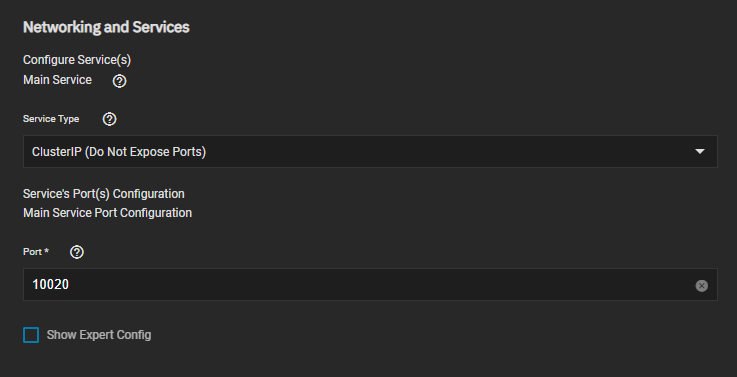Click empty space inside the Service Type box
Viewport: 737px width, 377px height.
(447, 151)
